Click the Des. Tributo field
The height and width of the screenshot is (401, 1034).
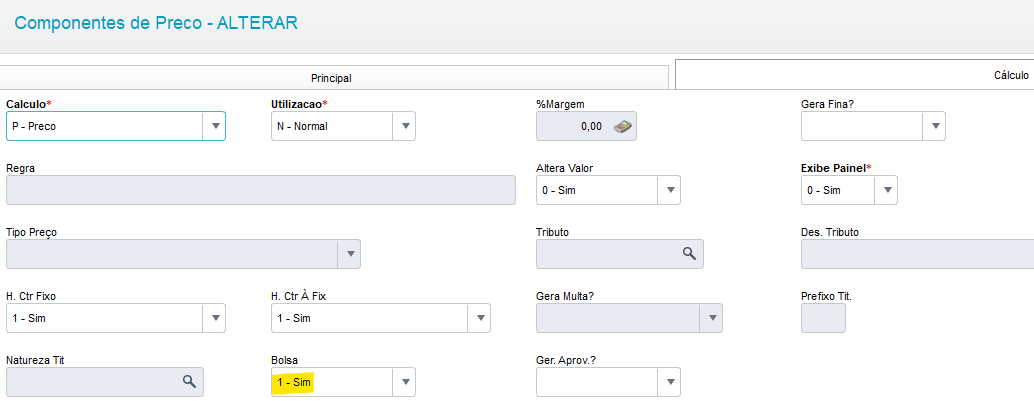[x=917, y=254]
